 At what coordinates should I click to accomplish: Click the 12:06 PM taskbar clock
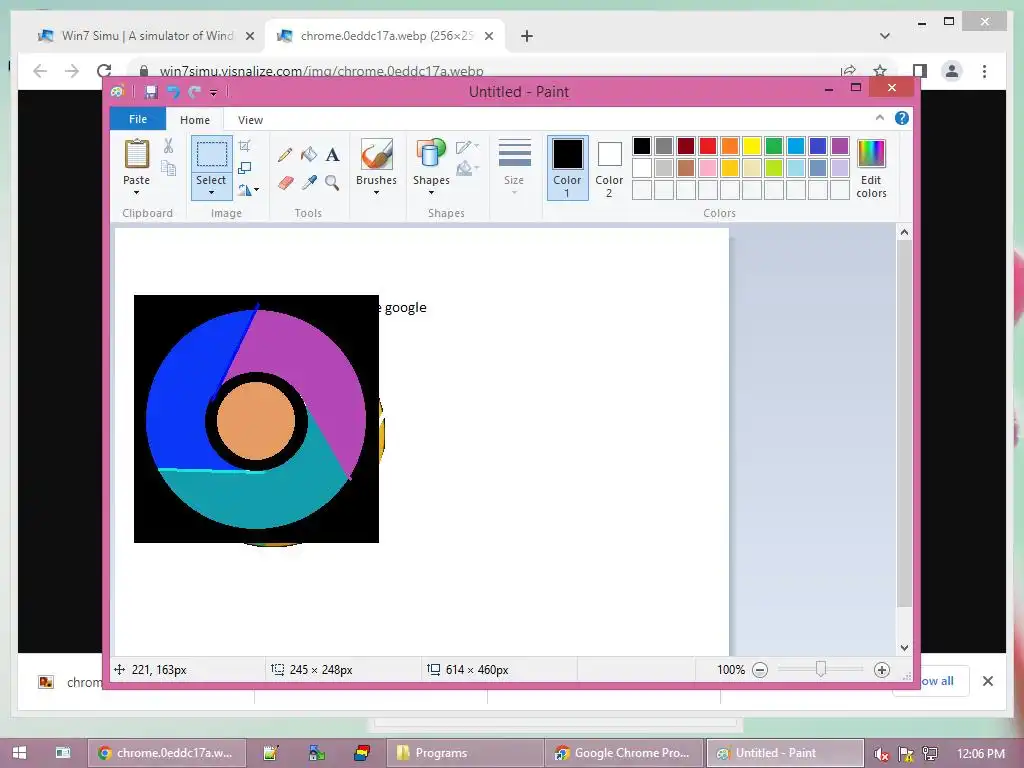point(980,753)
